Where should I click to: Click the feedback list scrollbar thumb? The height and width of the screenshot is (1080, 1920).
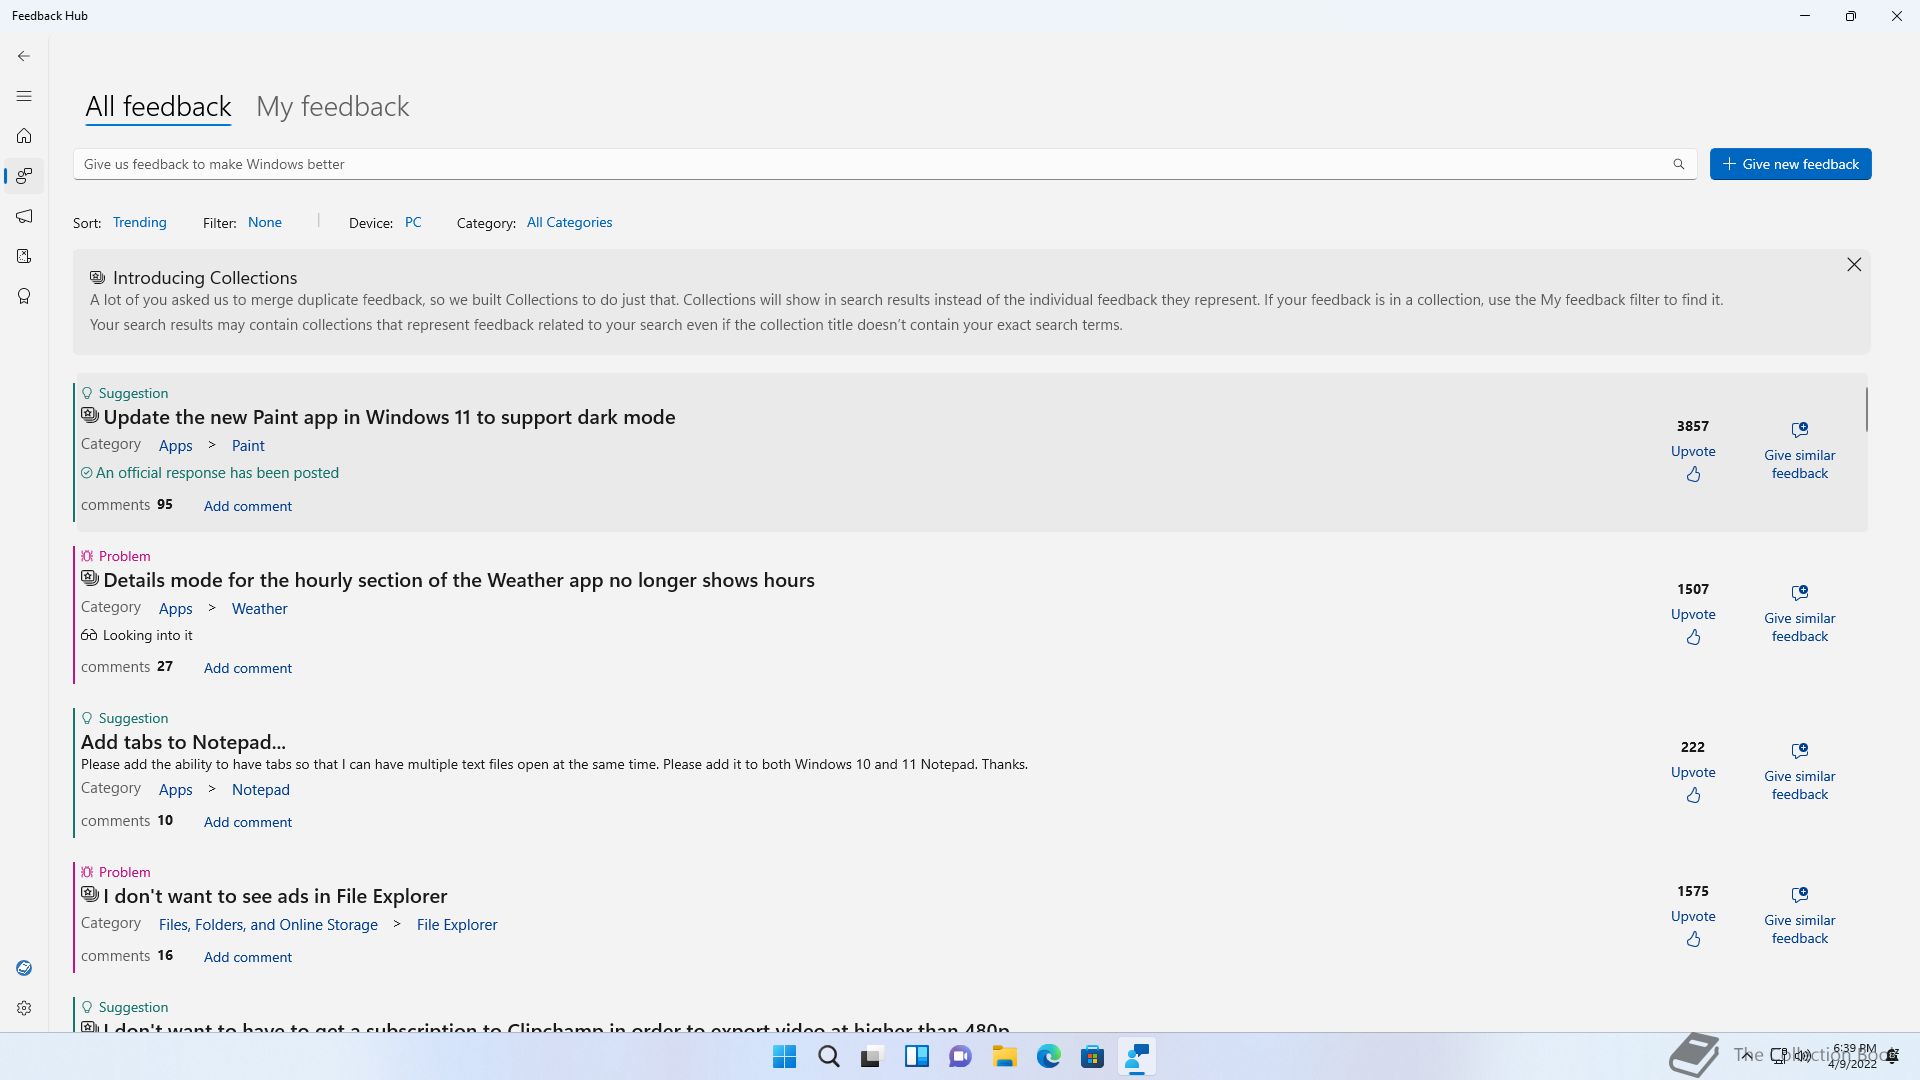pyautogui.click(x=1866, y=409)
